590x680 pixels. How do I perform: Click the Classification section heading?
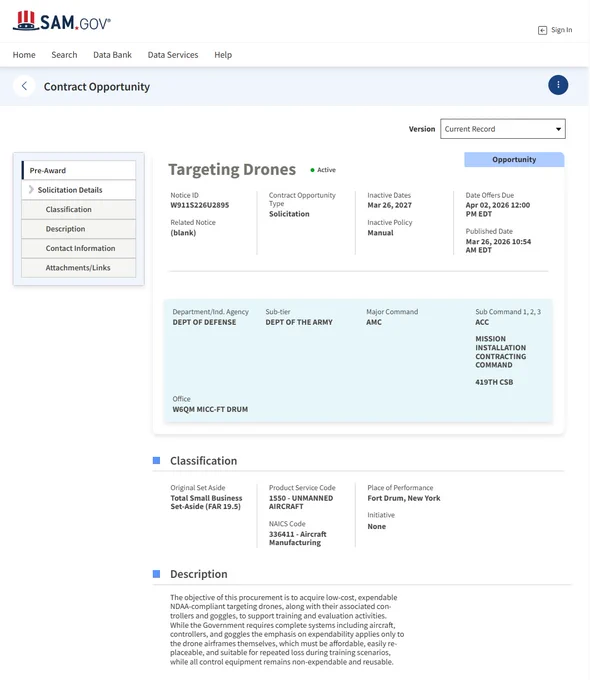tap(203, 461)
